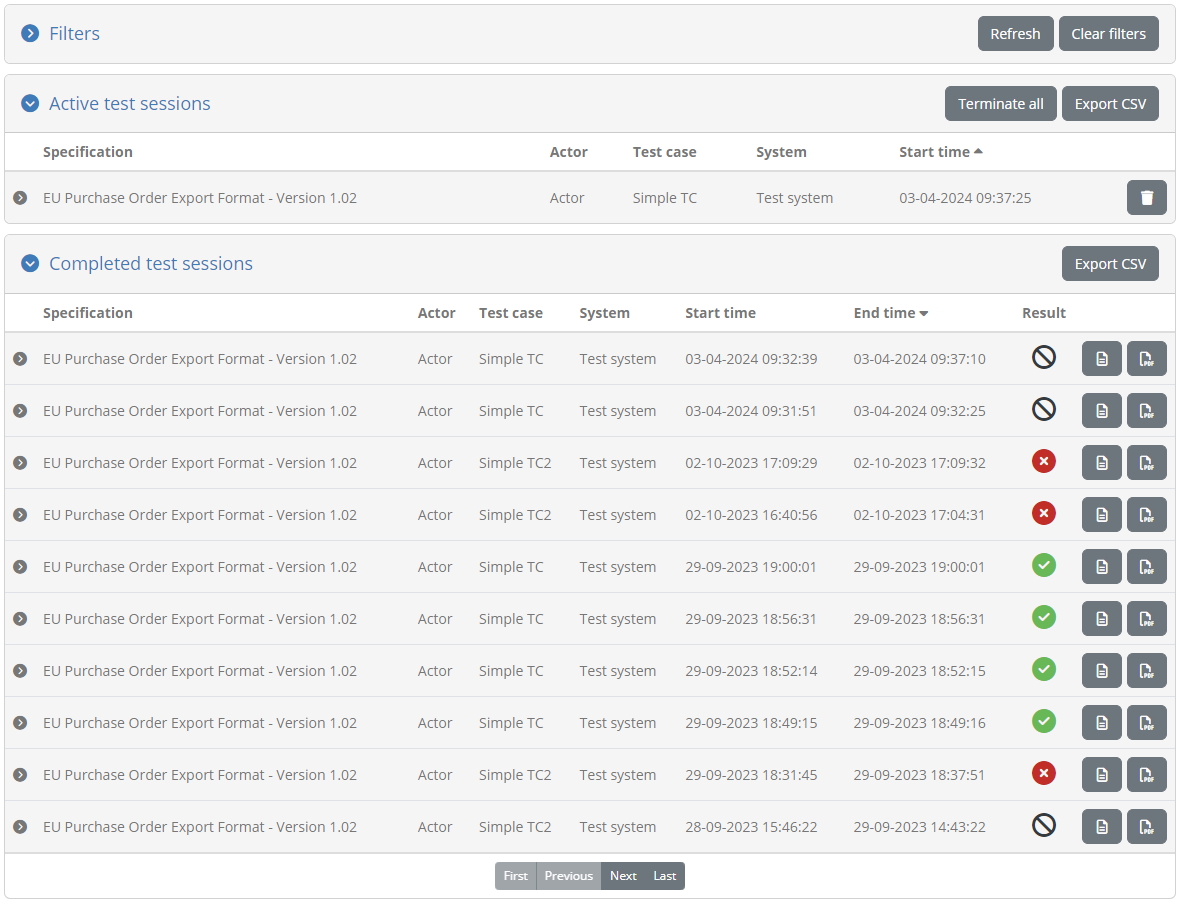View report for session ending 18:37:51
1180x904 pixels.
1102,775
